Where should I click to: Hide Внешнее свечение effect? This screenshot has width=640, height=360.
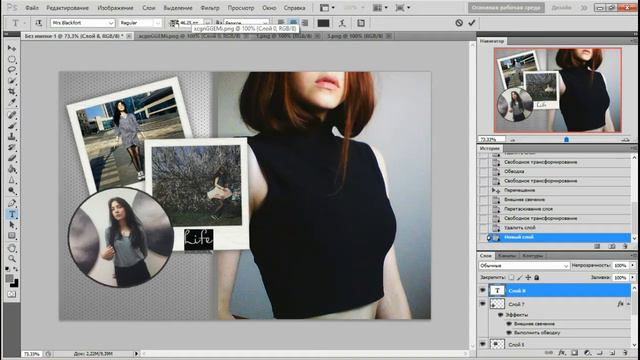(x=509, y=324)
